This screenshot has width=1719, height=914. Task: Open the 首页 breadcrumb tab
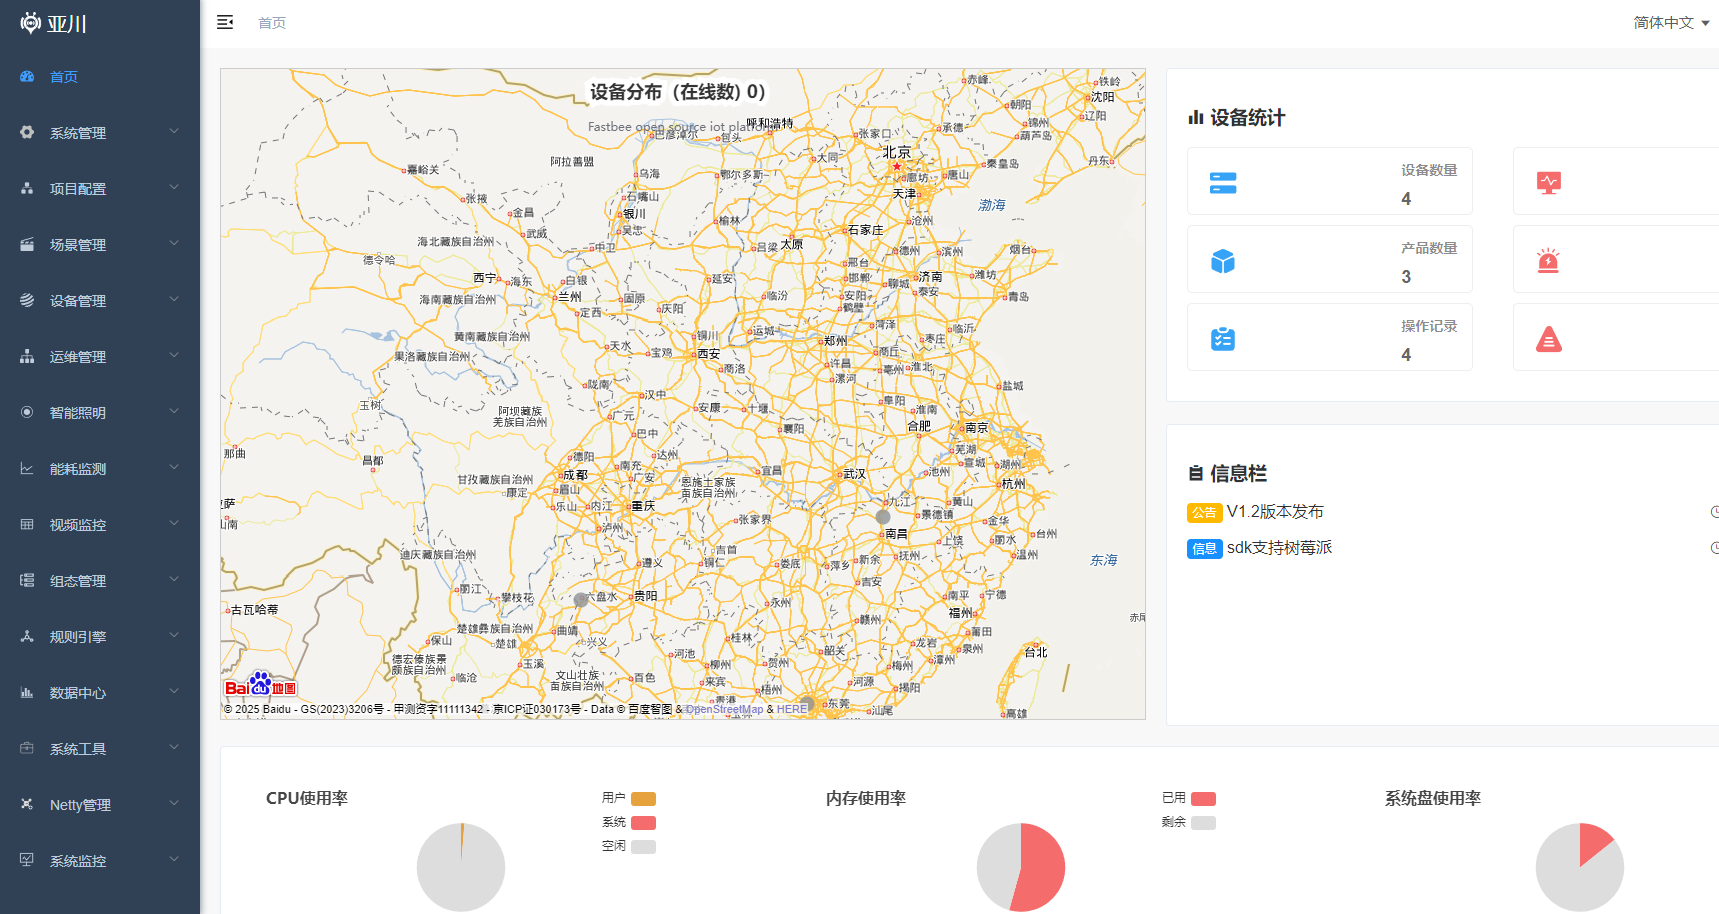point(271,22)
